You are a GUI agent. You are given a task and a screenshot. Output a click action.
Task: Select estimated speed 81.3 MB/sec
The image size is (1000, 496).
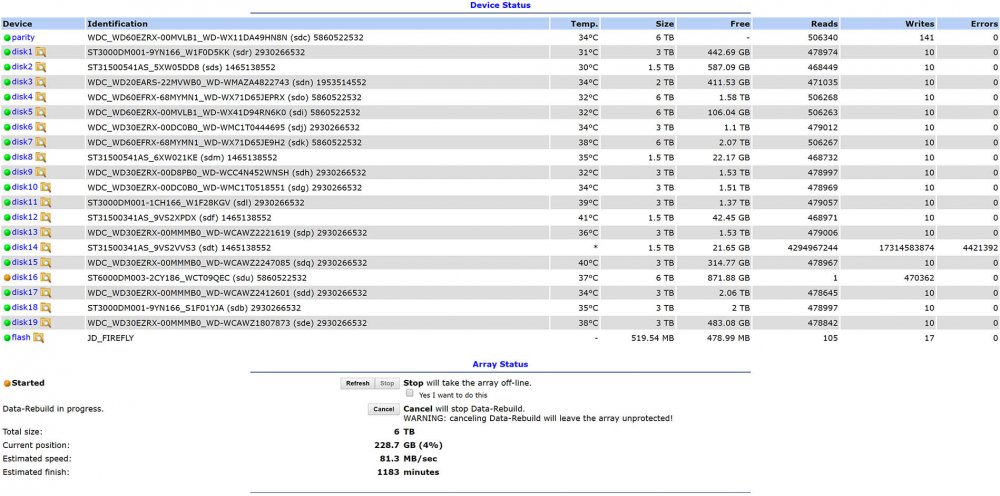[408, 458]
